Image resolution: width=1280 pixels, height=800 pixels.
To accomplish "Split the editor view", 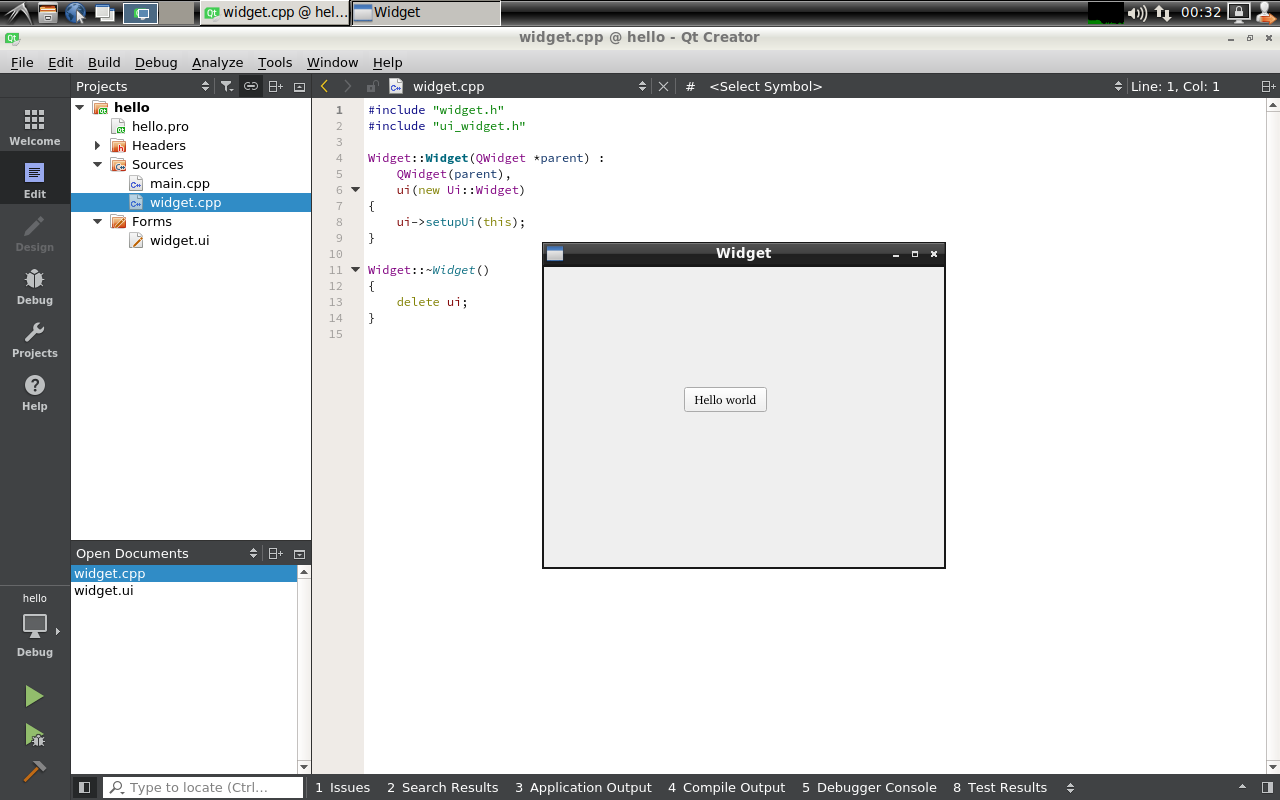I will pyautogui.click(x=1268, y=87).
